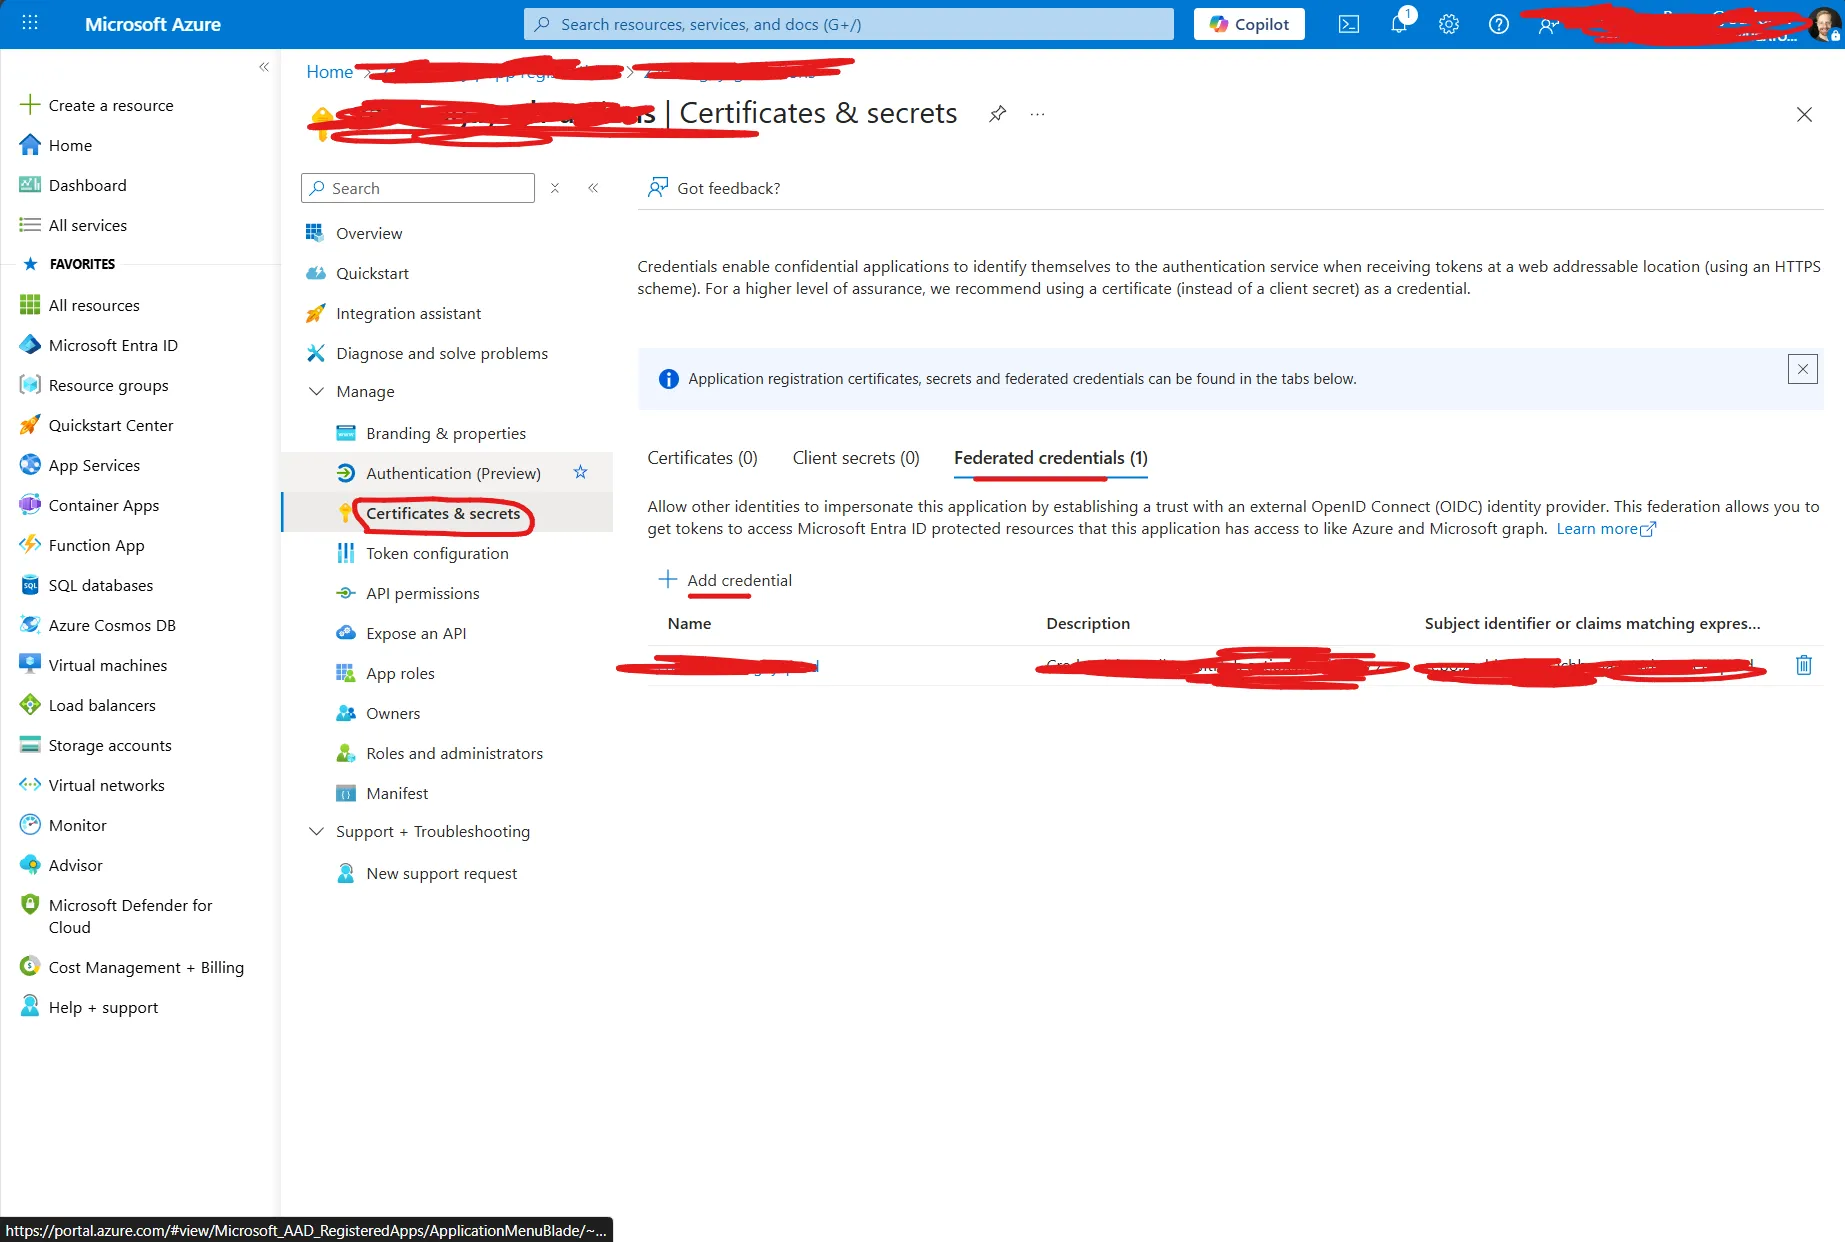Dismiss the application registration info banner
Image resolution: width=1845 pixels, height=1242 pixels.
point(1802,369)
